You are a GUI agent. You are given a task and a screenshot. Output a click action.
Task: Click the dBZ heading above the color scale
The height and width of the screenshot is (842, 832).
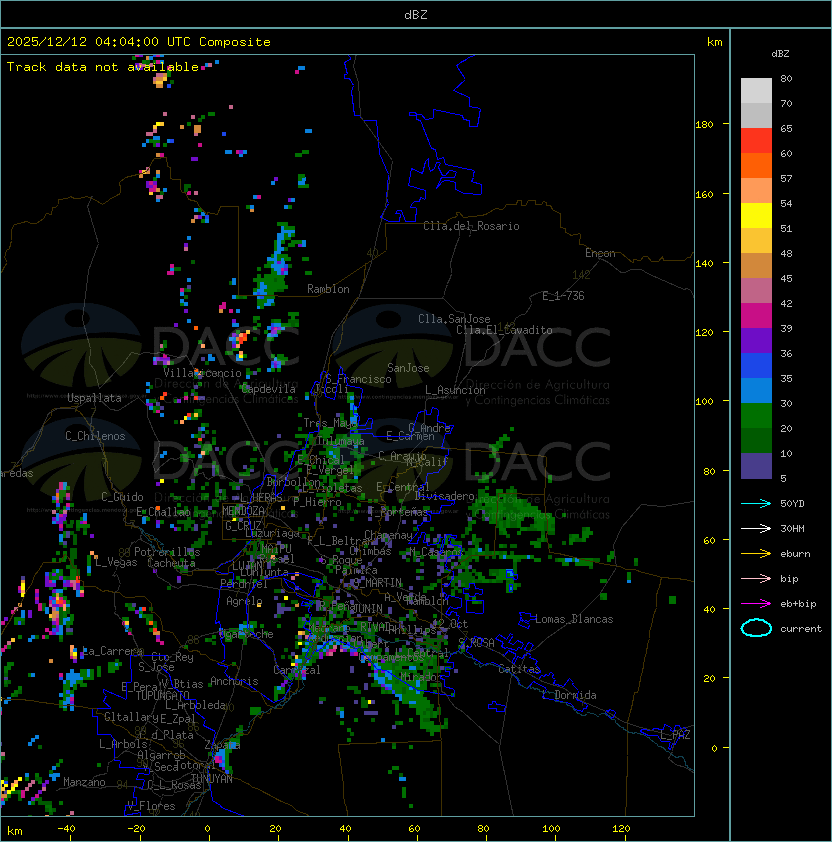pyautogui.click(x=780, y=54)
